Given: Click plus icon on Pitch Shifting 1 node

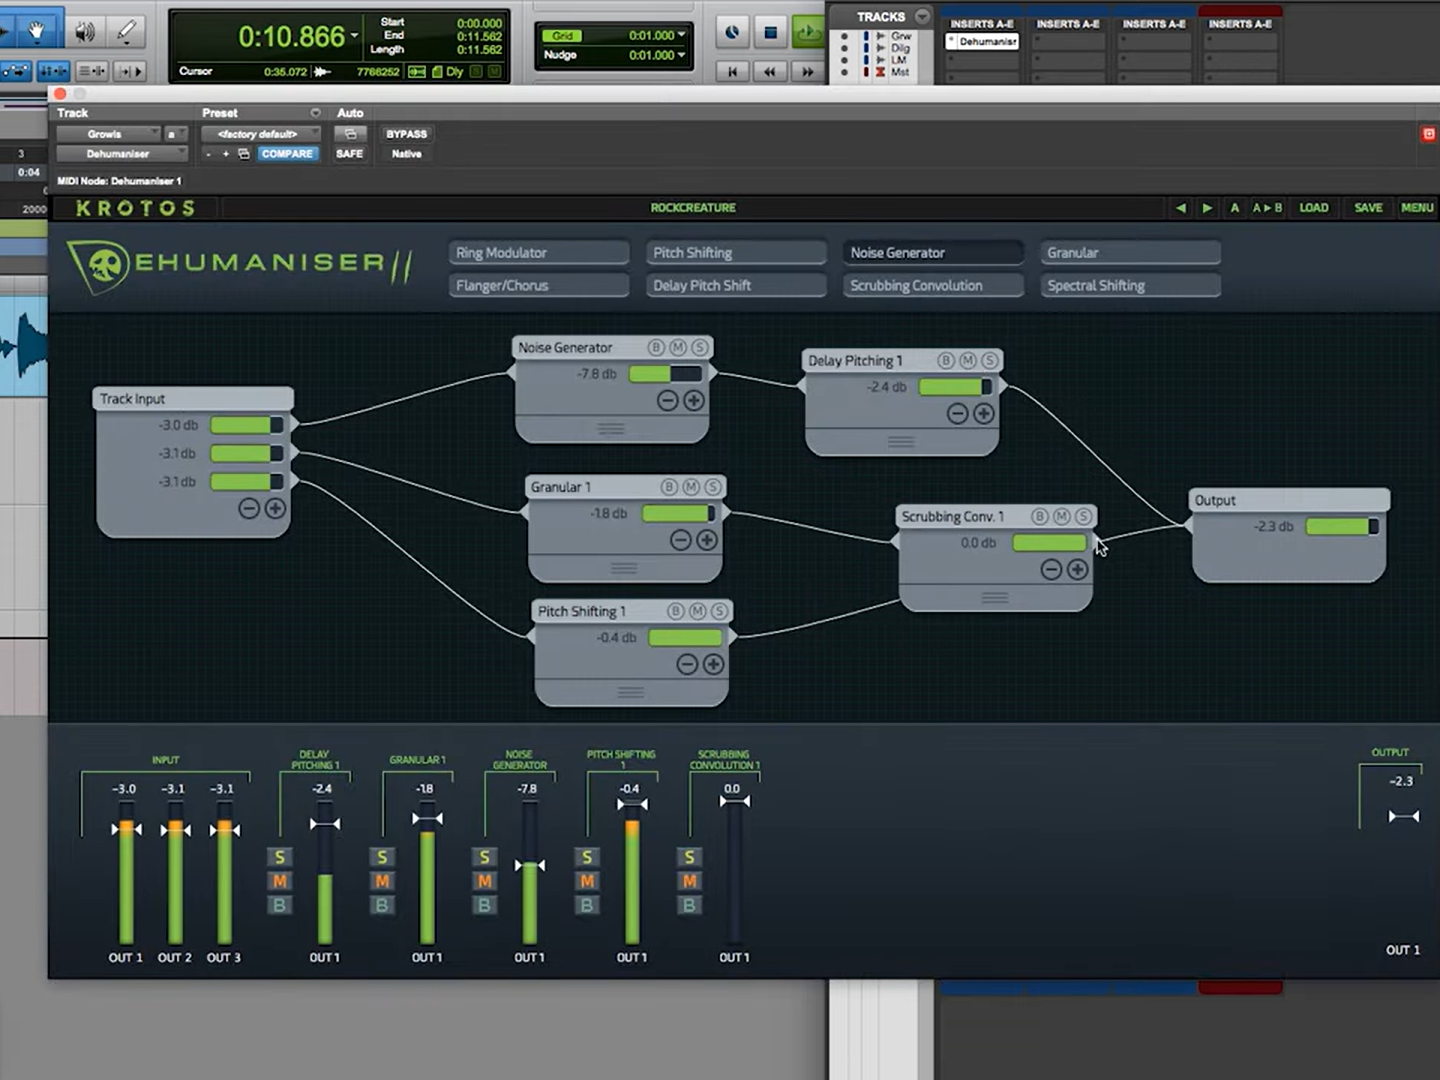Looking at the screenshot, I should (713, 664).
